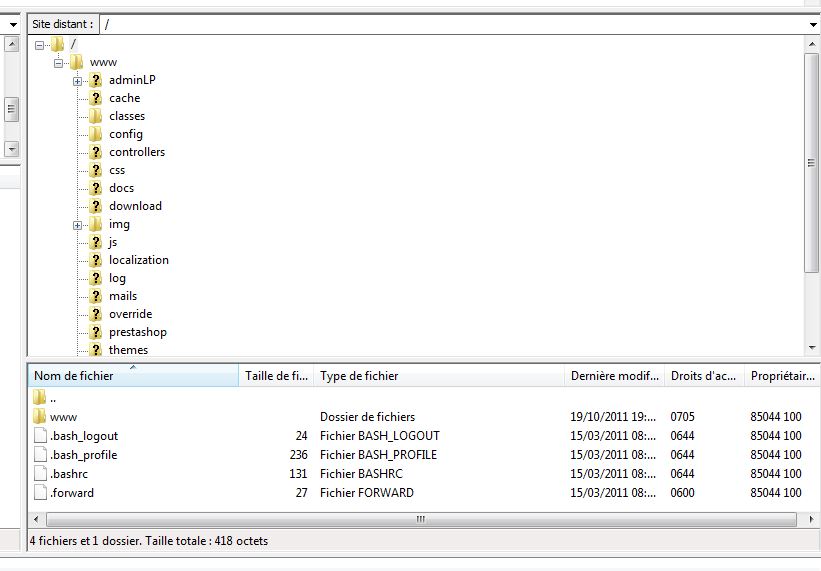Click the 0705 permissions cell

point(682,417)
